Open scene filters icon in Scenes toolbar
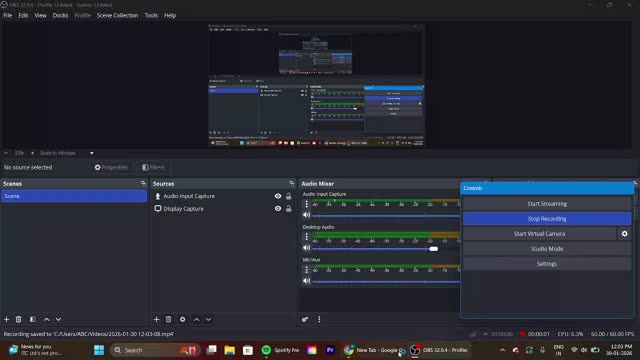 33,319
